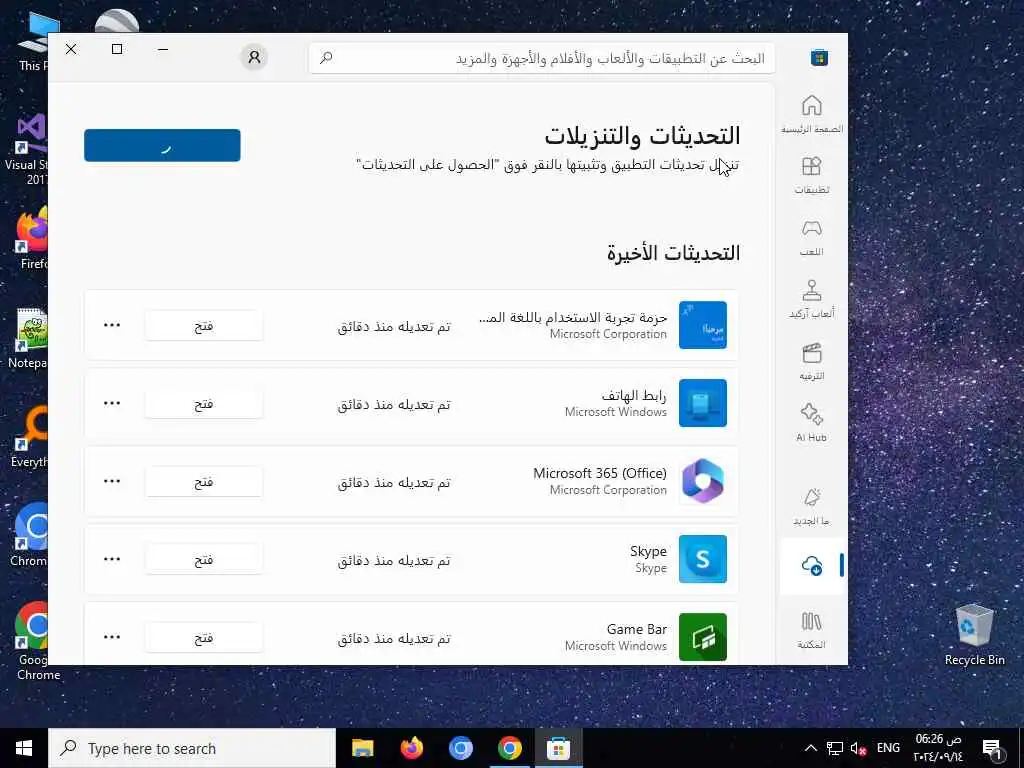Open File Explorer from the taskbar
Screen dimensions: 1024x768
pyautogui.click(x=362, y=748)
